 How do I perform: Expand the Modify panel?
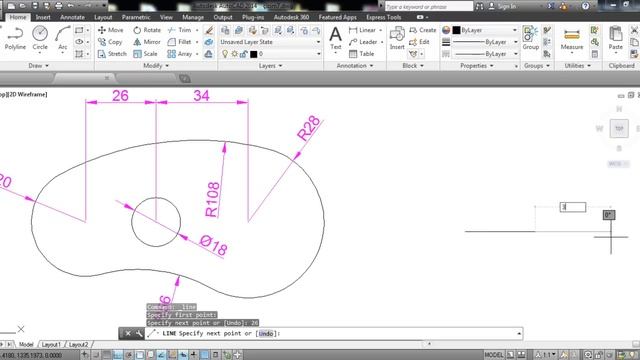coord(156,66)
